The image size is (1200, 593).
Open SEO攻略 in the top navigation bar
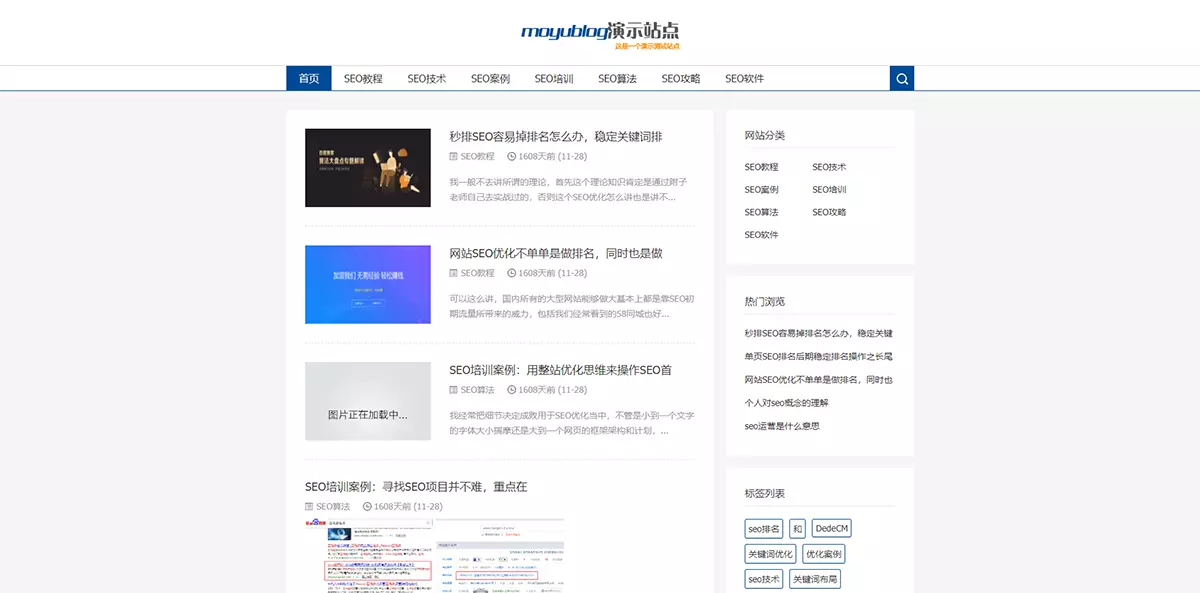(681, 79)
